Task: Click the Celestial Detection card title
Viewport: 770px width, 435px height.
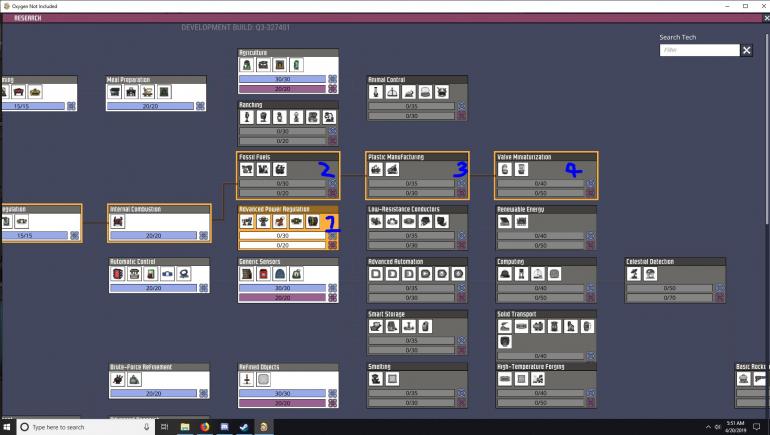Action: click(x=650, y=262)
